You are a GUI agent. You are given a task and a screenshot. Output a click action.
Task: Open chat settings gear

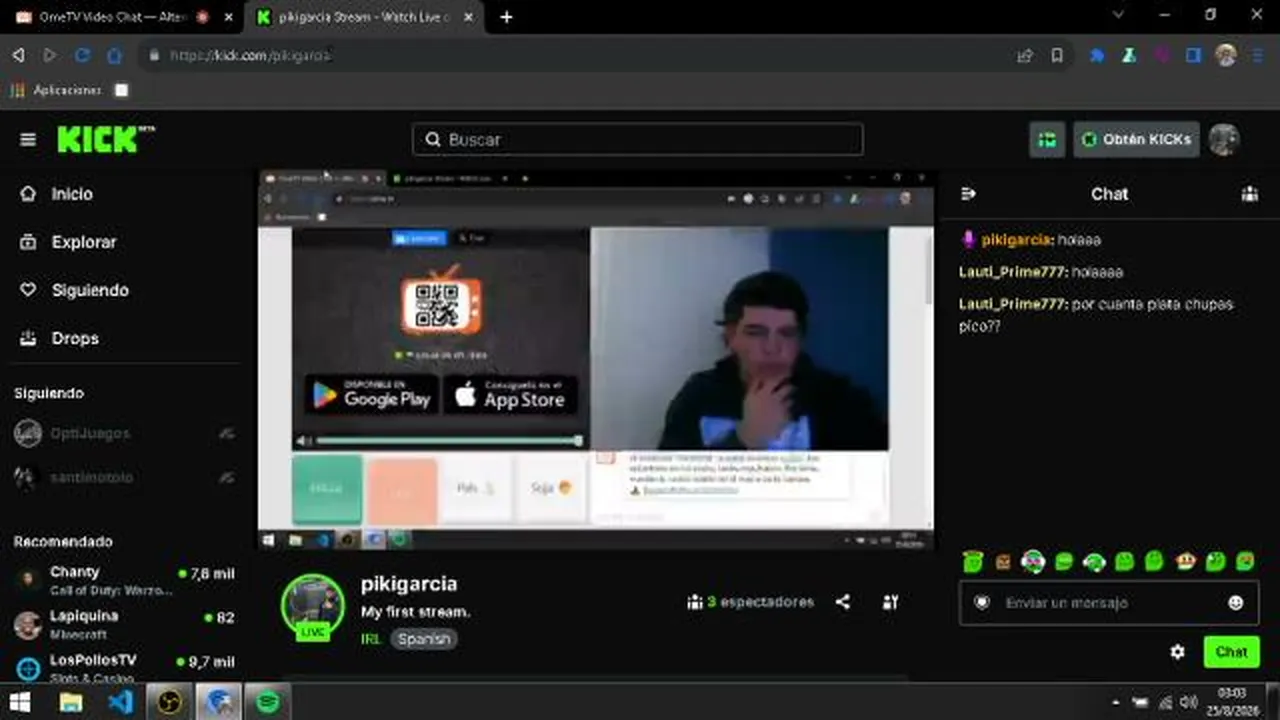click(1178, 652)
